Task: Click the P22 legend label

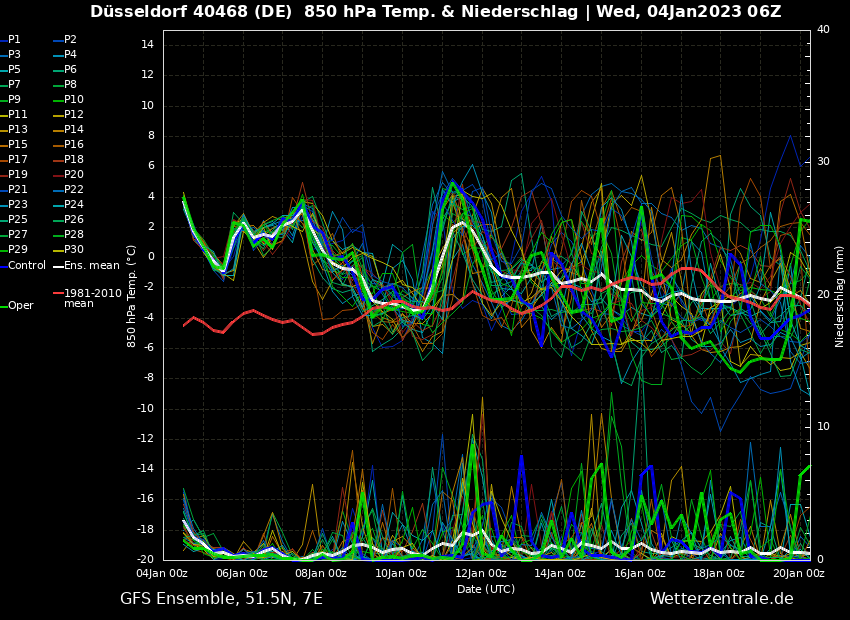Action: [74, 190]
